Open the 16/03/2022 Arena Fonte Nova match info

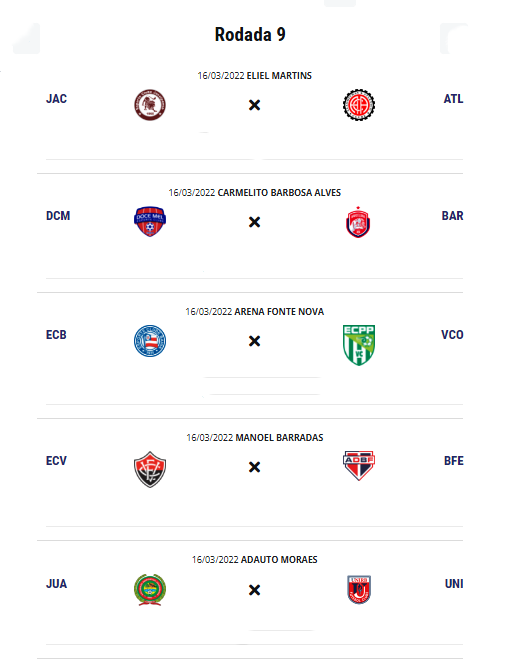(254, 311)
